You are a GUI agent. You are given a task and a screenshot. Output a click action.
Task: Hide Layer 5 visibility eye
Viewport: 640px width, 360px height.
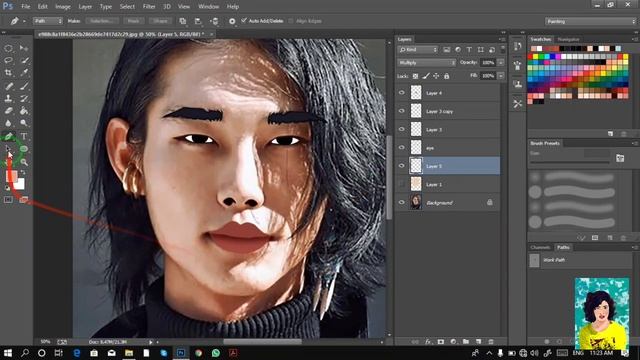click(402, 166)
